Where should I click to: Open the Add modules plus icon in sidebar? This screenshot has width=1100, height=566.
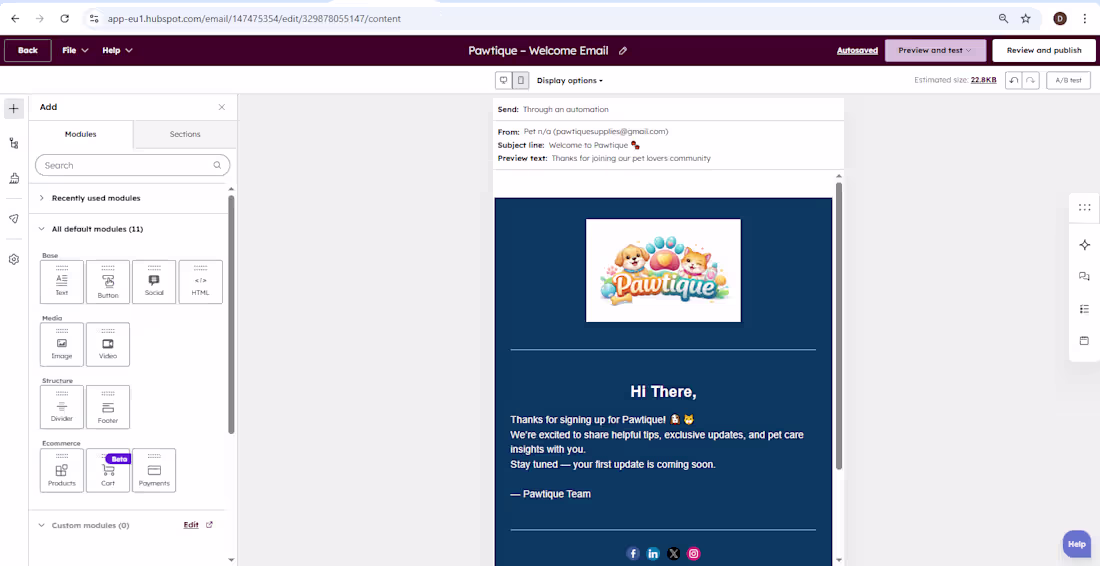tap(14, 109)
